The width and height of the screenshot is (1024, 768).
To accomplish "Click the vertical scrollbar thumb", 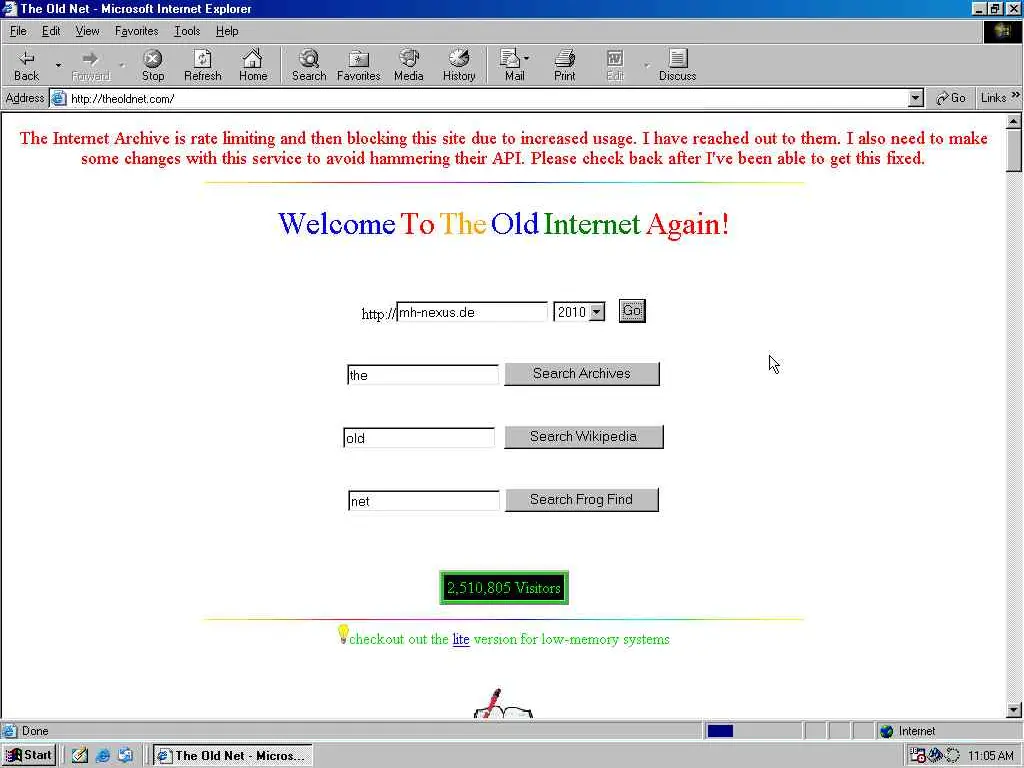I will [1013, 150].
